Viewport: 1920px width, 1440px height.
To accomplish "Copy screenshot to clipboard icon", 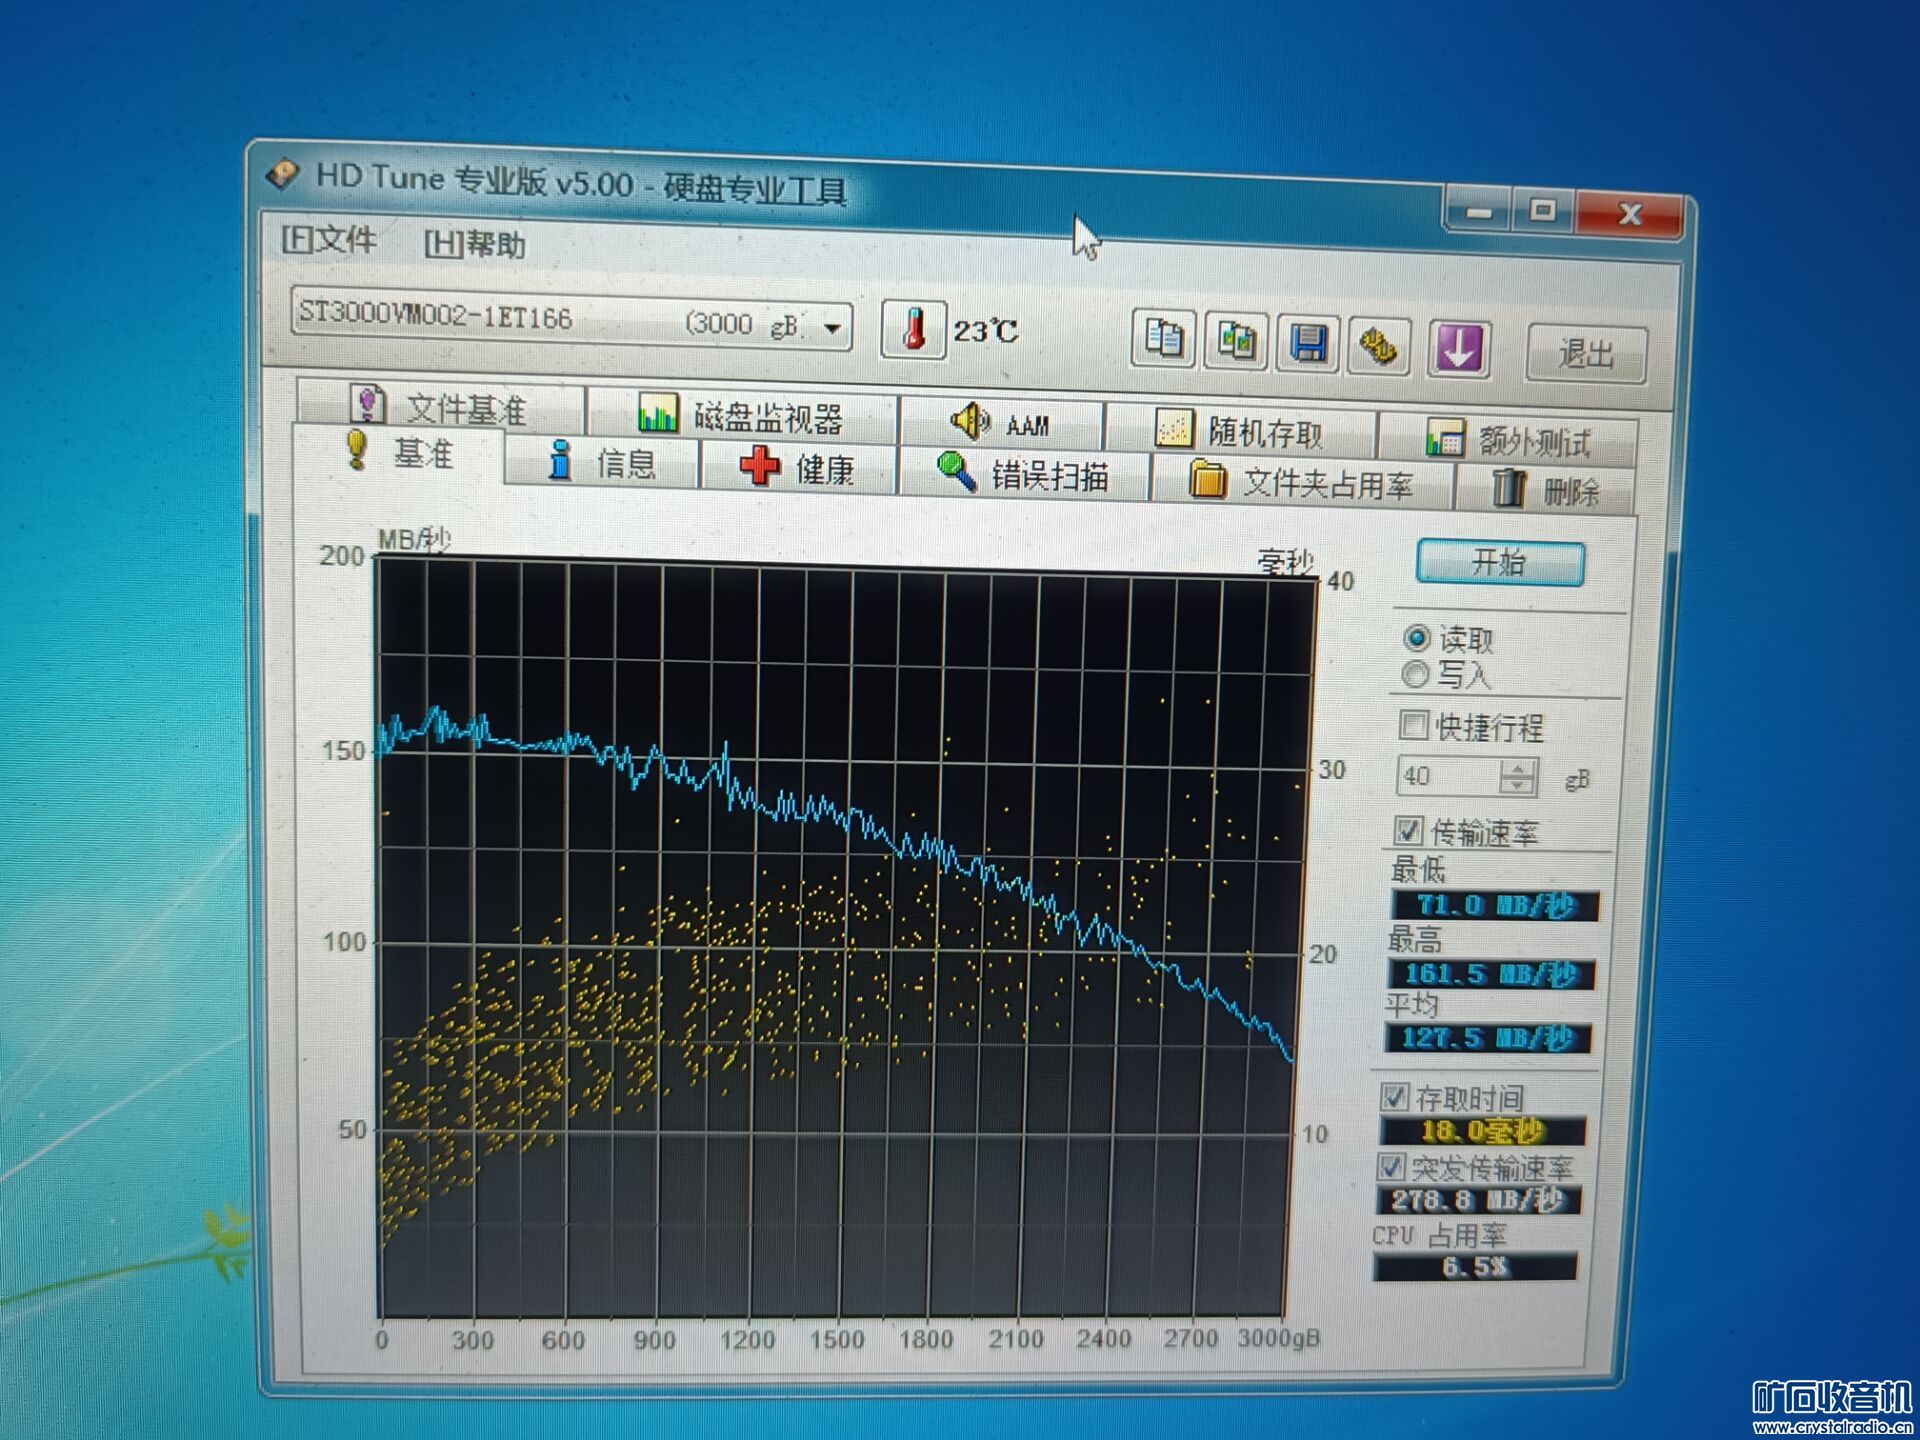I will [x=1237, y=342].
